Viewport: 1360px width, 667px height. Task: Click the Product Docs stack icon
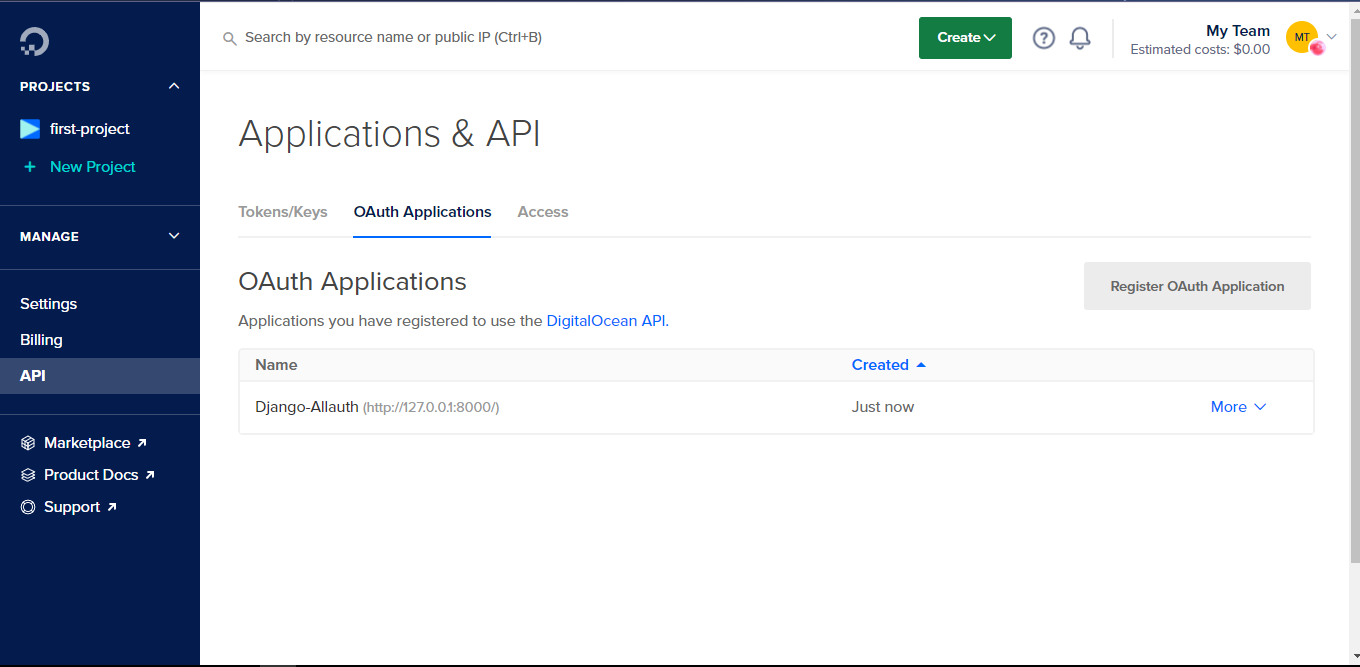28,475
